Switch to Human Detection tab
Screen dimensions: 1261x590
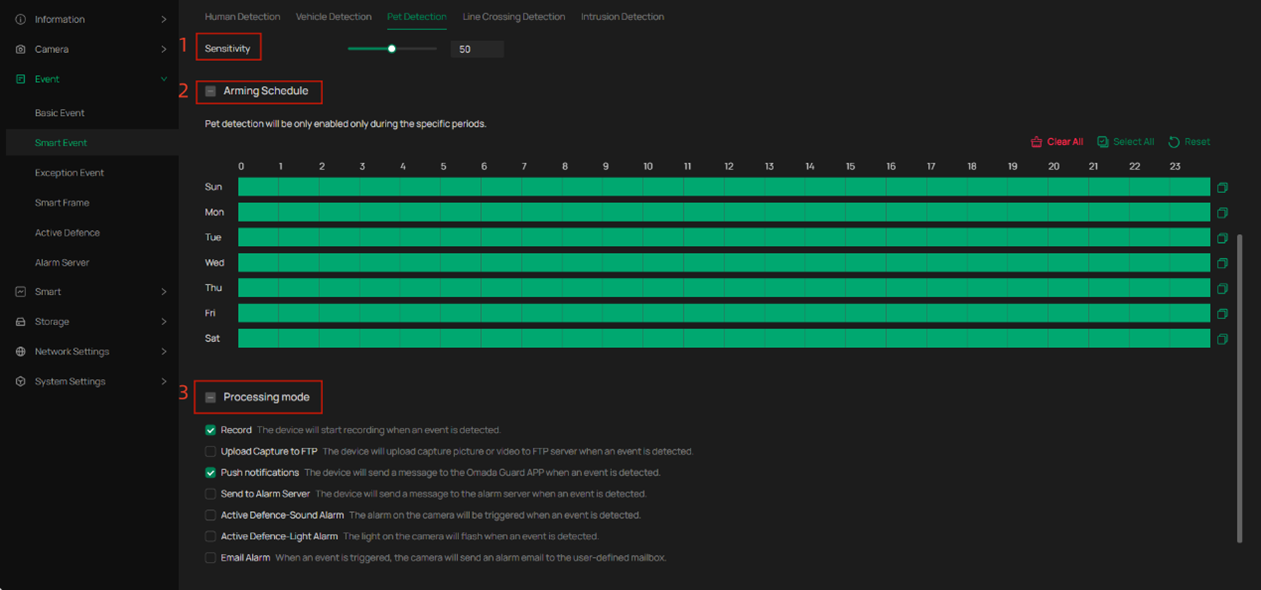(x=242, y=17)
